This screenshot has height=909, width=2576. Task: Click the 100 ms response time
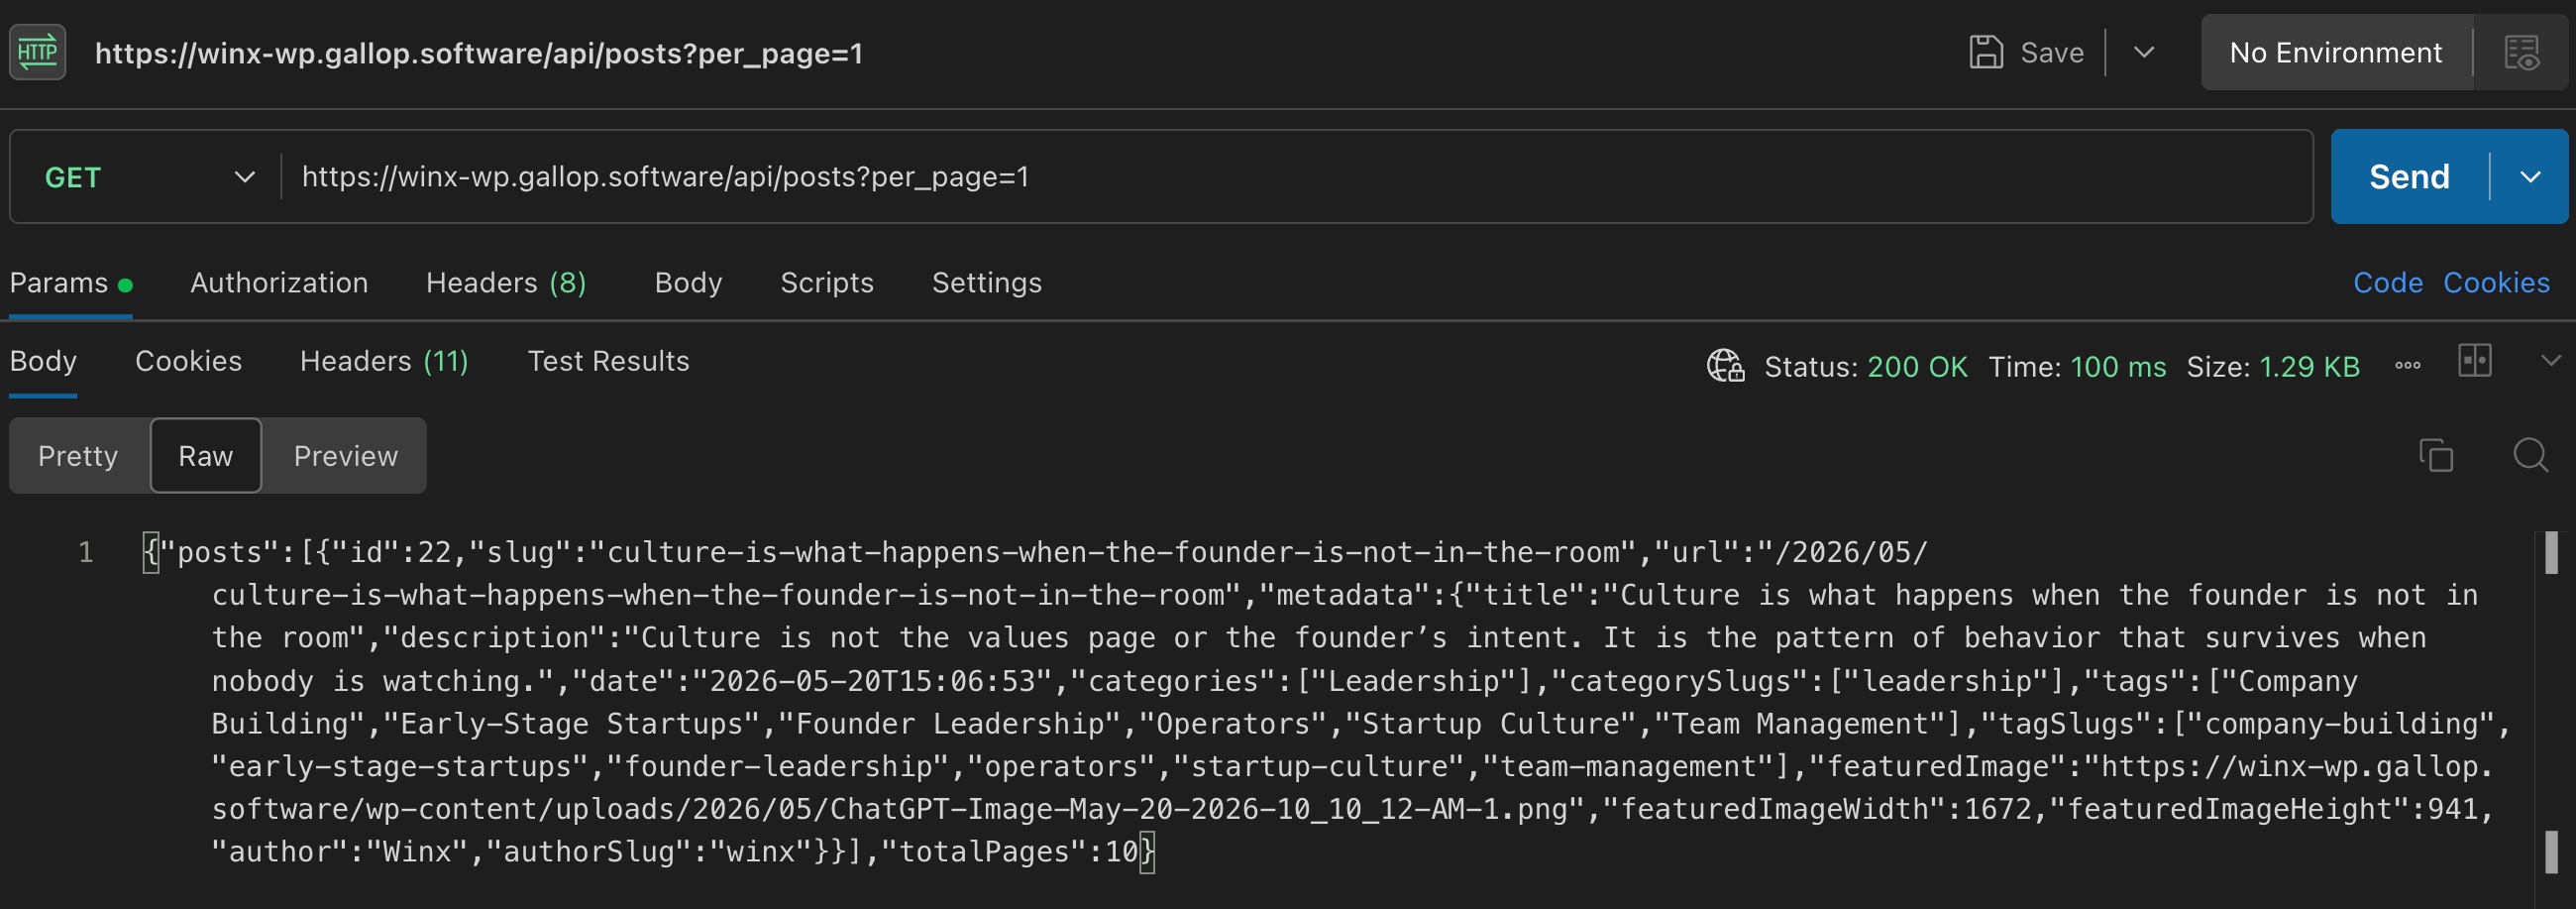click(x=2117, y=367)
